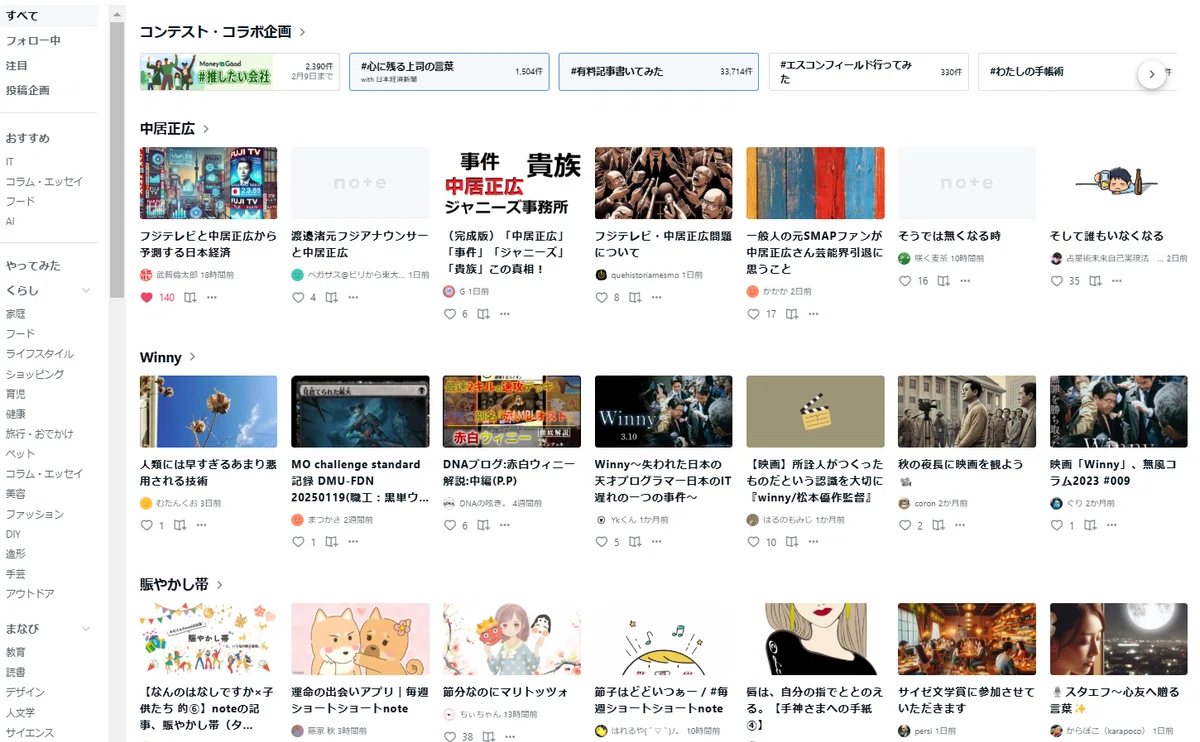
Task: Open more options for 映画「Winny」、無風コラム2023
Action: tap(1111, 525)
